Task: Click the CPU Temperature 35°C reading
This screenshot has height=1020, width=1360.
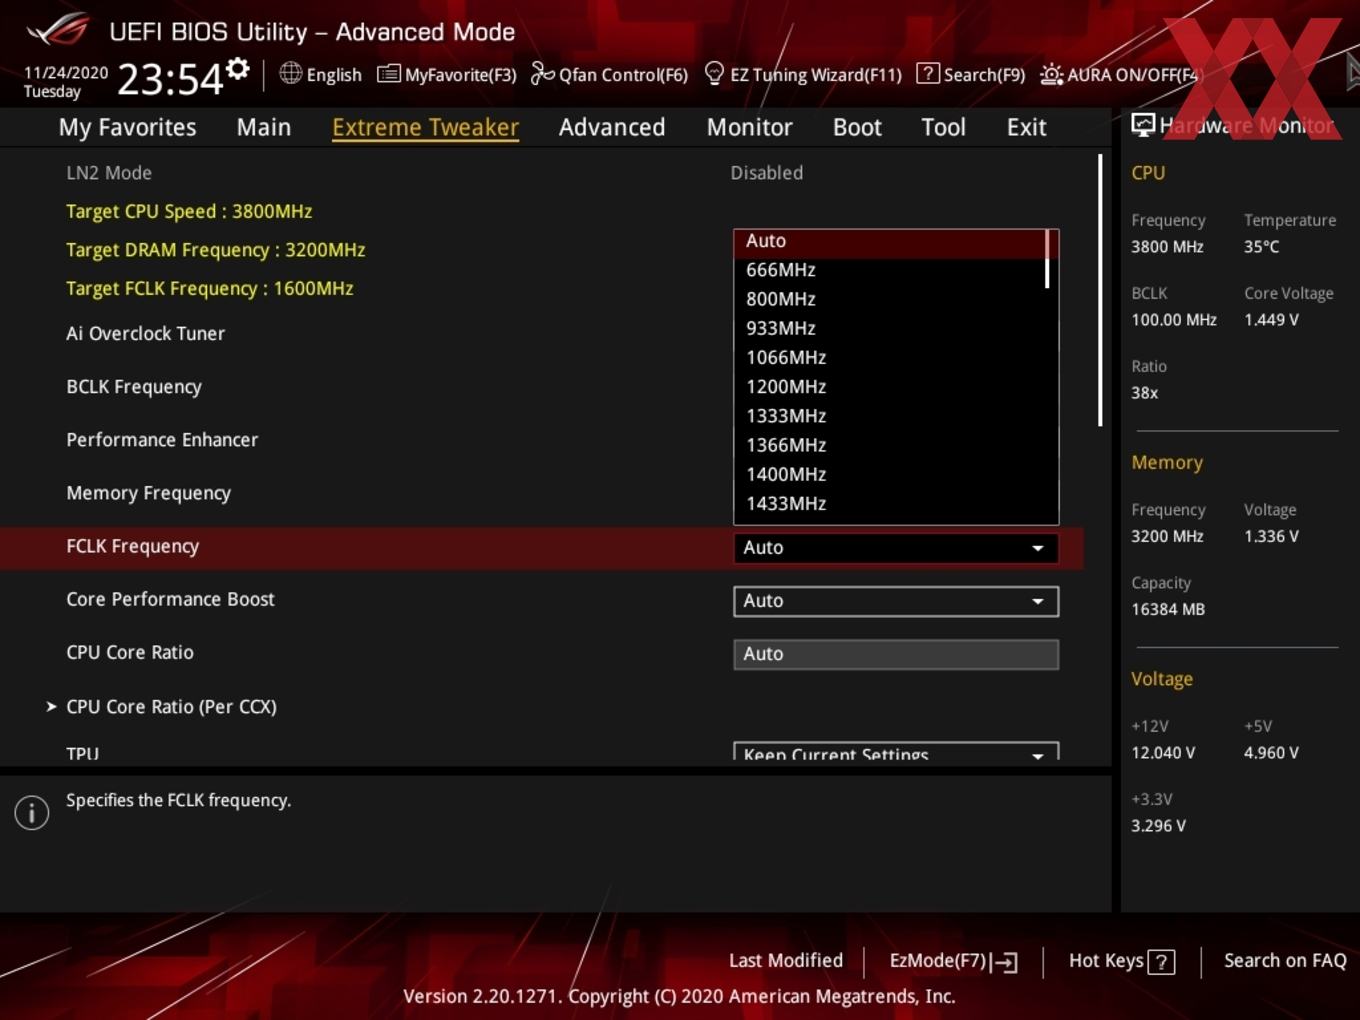Action: (x=1261, y=247)
